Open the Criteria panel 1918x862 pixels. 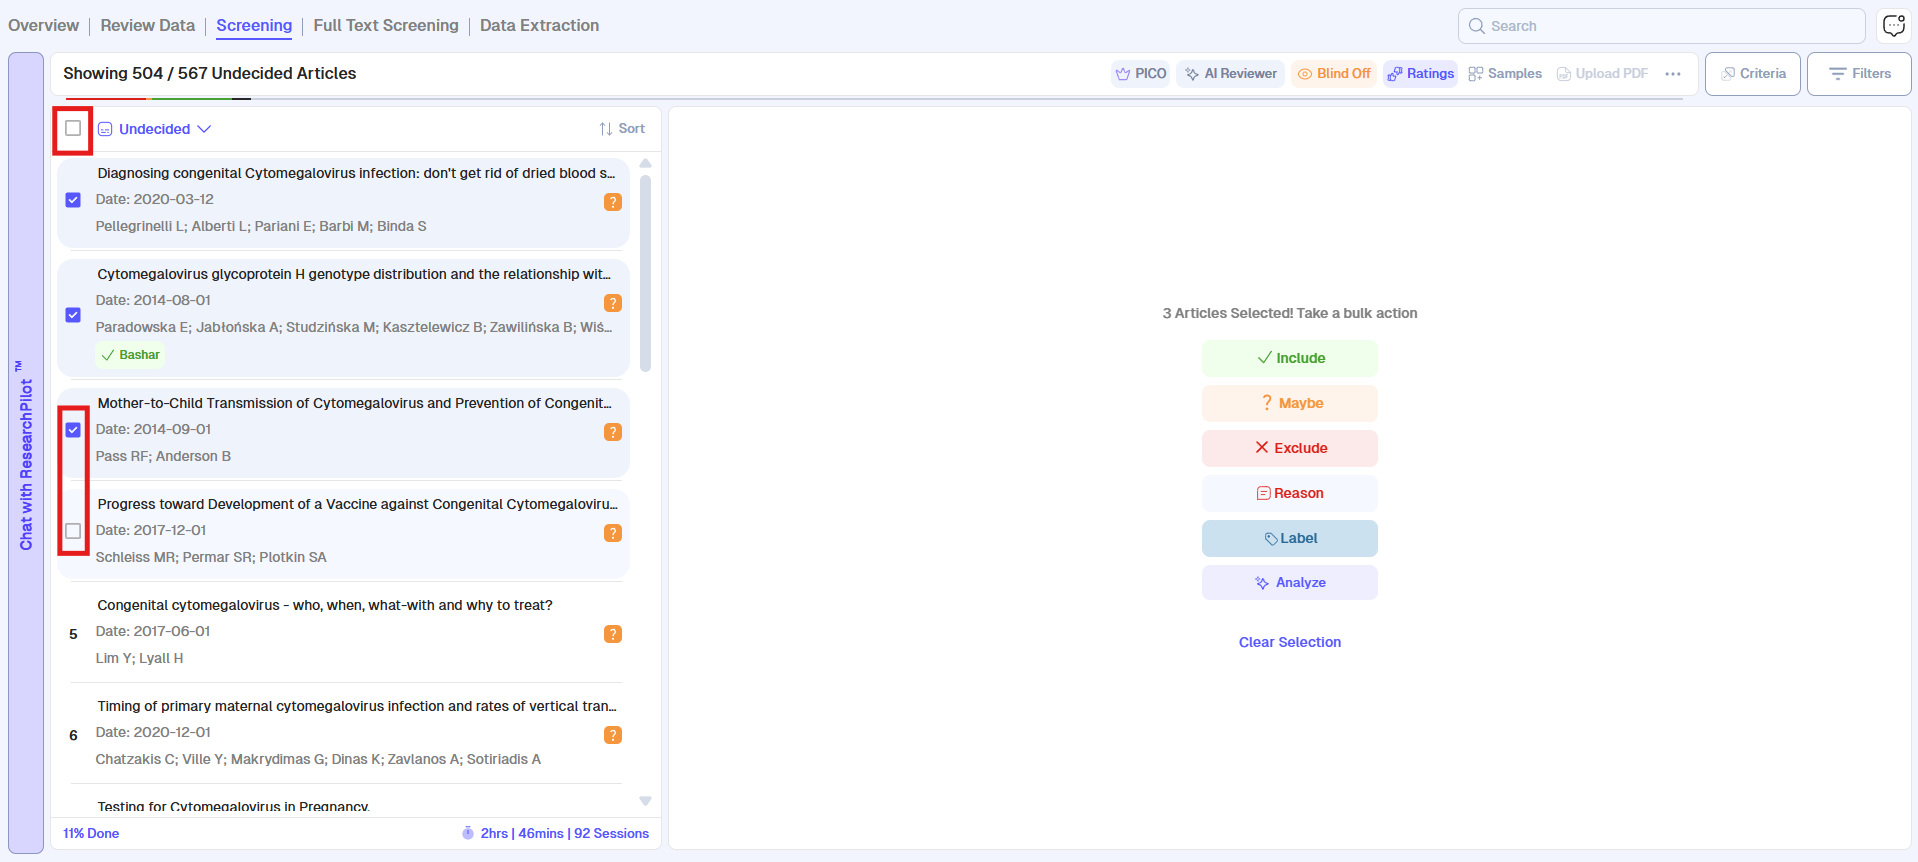click(1752, 74)
